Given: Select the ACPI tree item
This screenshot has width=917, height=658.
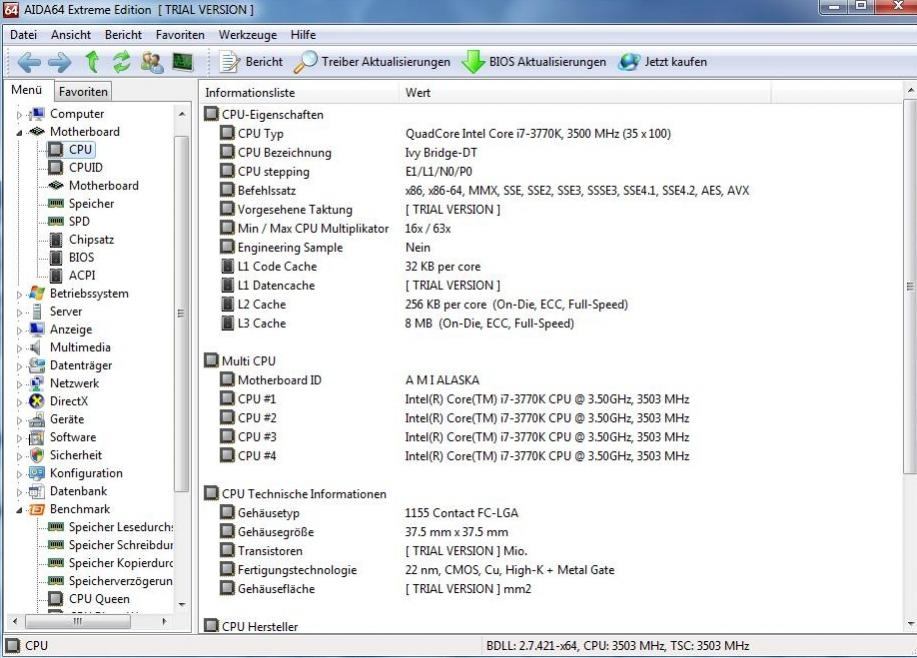Looking at the screenshot, I should 82,275.
